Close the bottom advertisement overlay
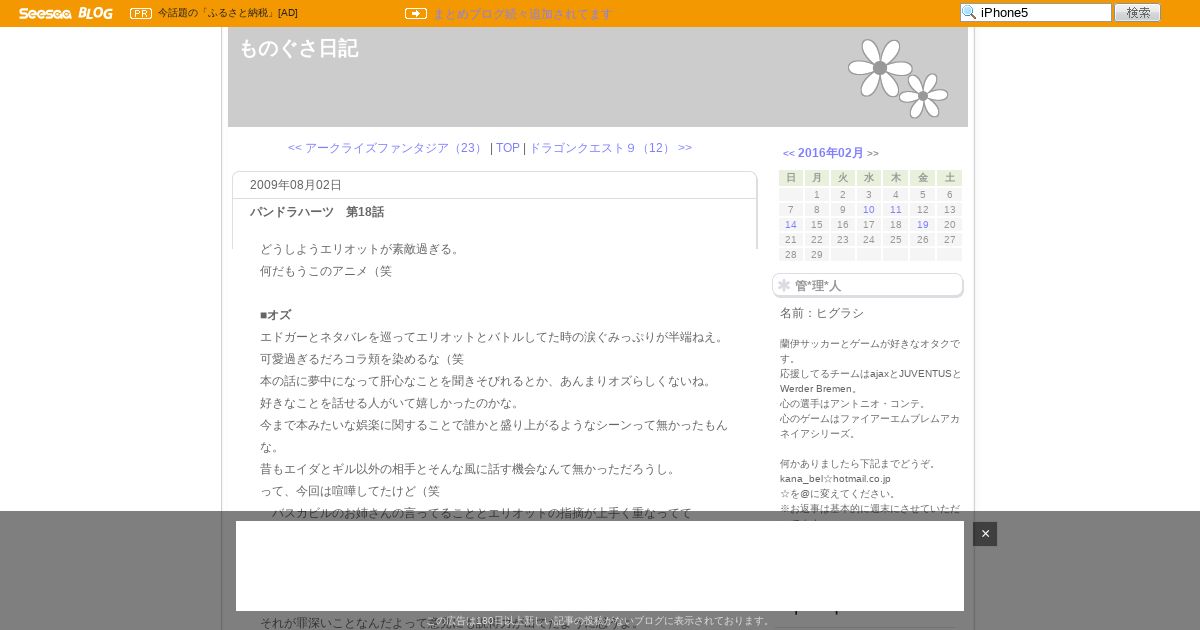1200x630 pixels. [985, 534]
